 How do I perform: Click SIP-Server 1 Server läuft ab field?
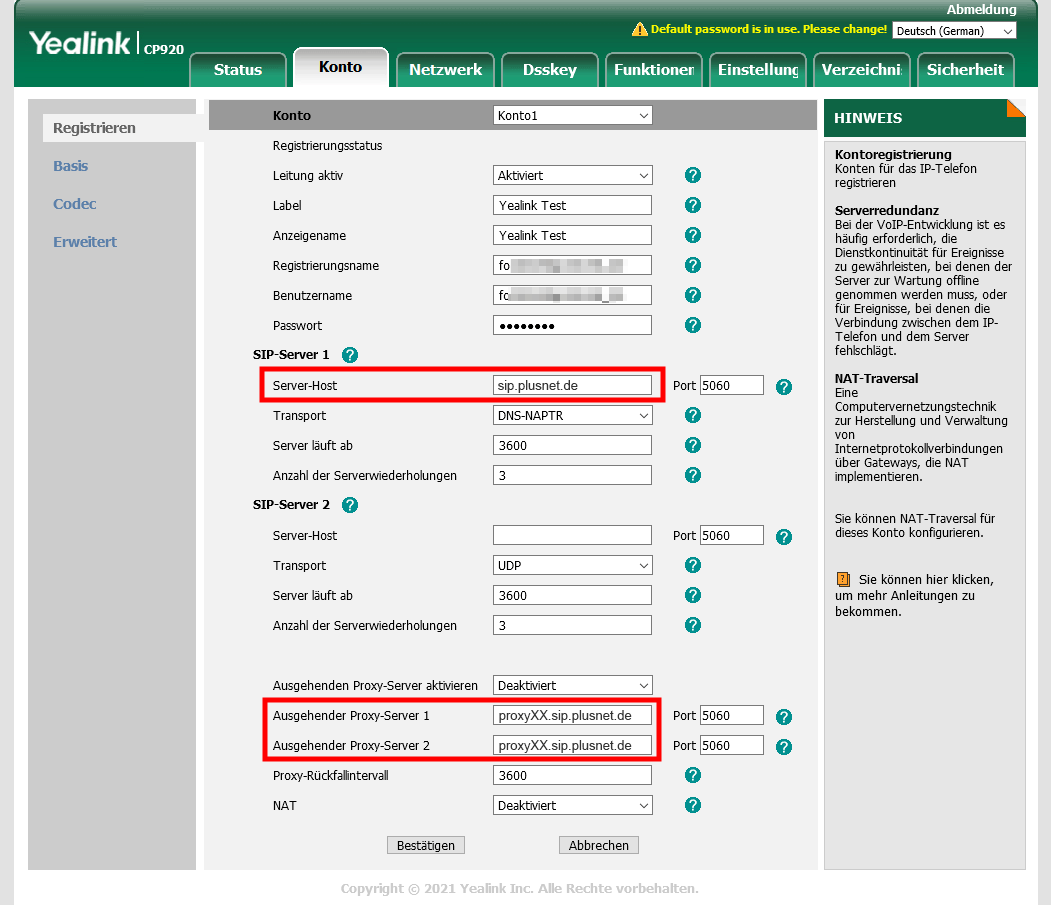[572, 445]
